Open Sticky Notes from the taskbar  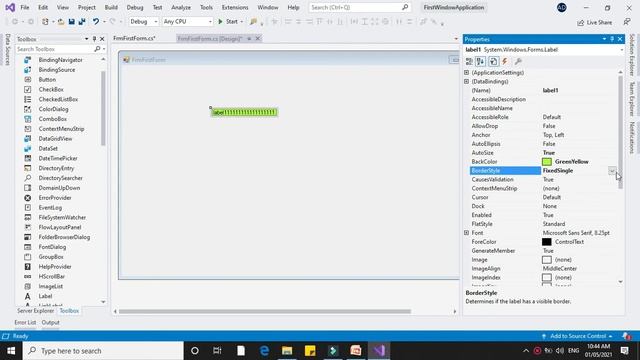click(x=310, y=351)
